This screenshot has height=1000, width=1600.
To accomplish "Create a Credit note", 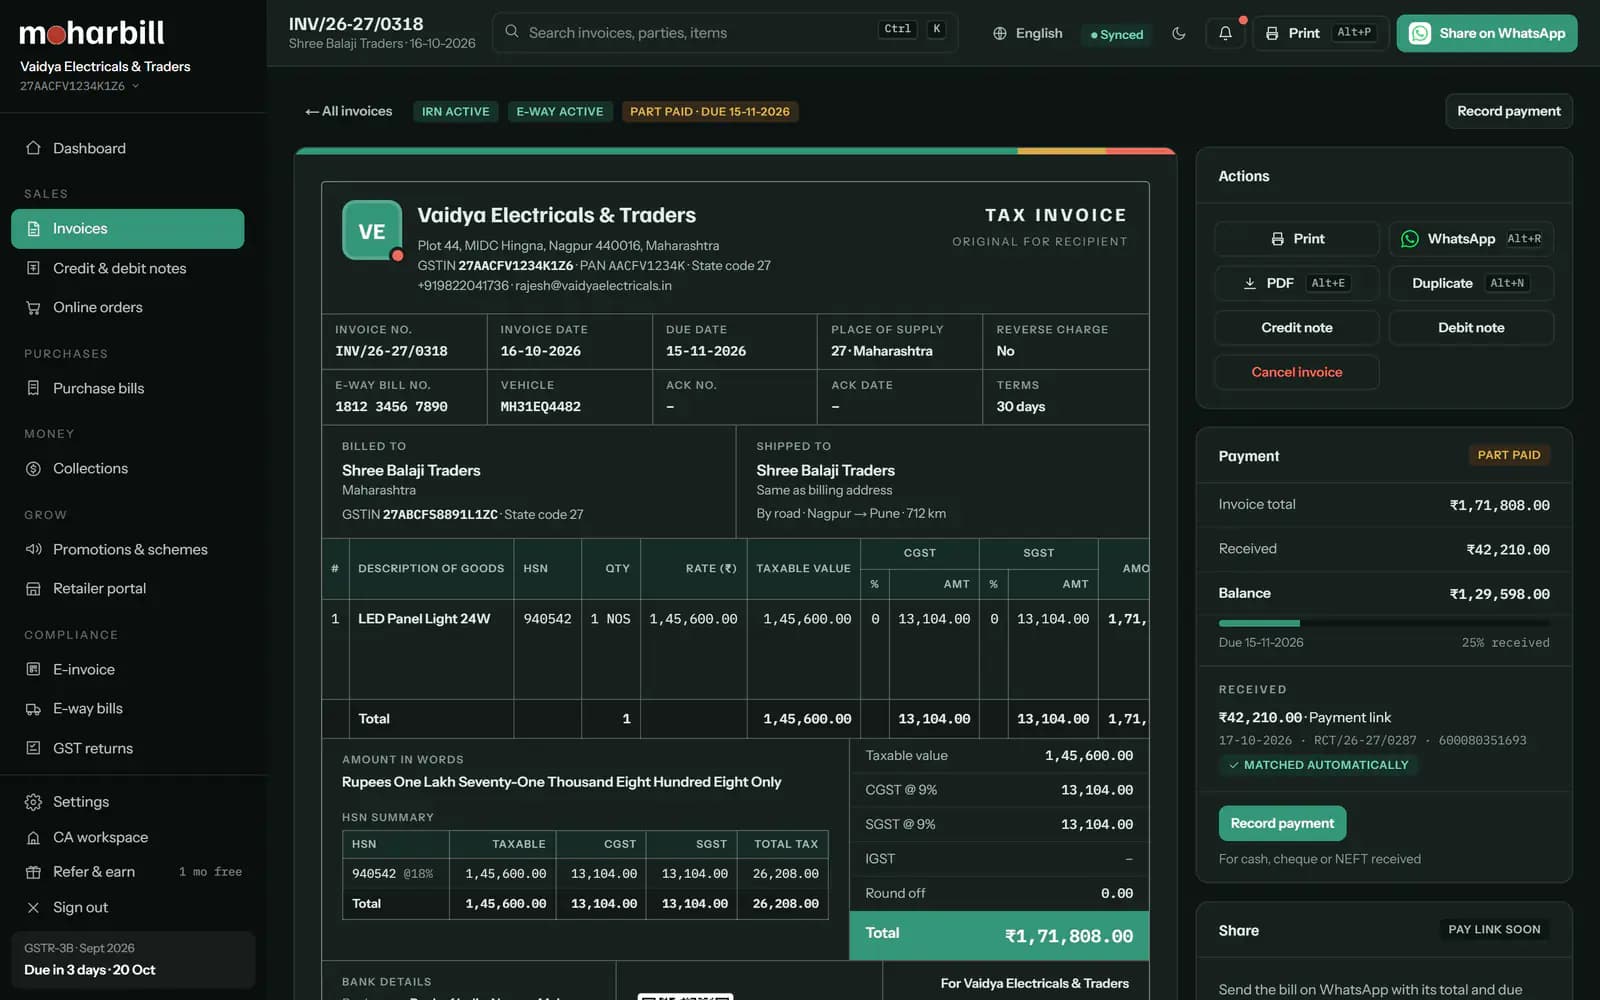I will pyautogui.click(x=1296, y=327).
